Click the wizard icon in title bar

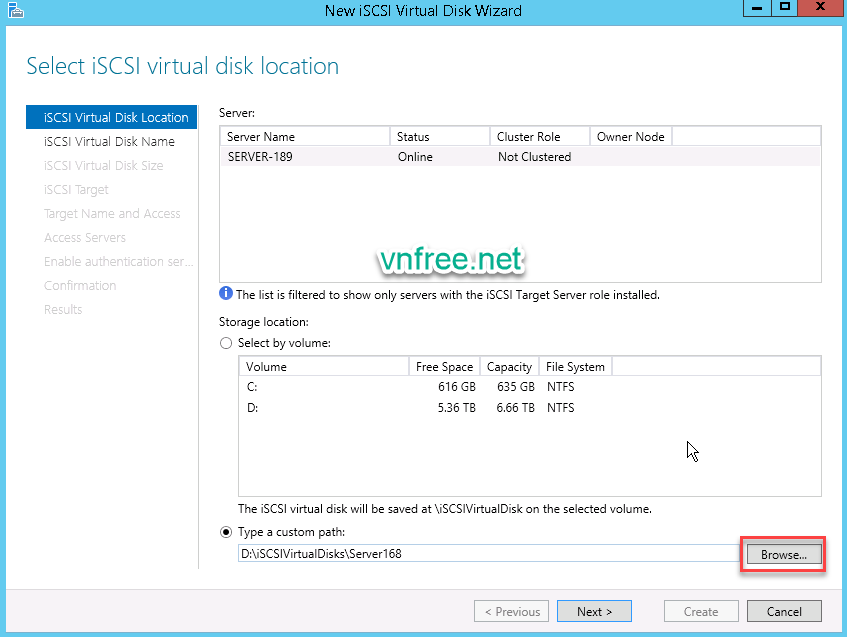pos(14,10)
